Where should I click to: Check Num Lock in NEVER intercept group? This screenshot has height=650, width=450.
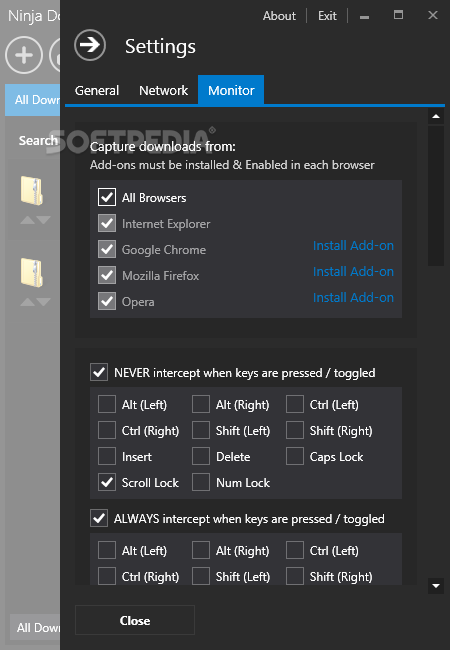pos(201,482)
